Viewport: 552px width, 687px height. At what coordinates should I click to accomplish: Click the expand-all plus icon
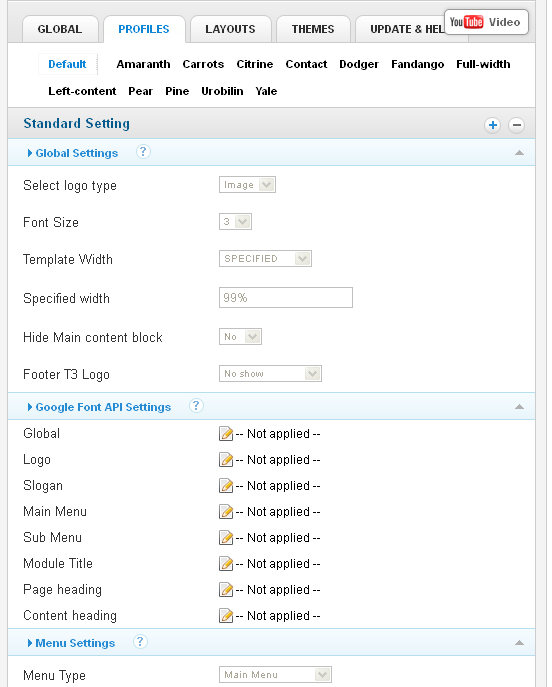492,125
